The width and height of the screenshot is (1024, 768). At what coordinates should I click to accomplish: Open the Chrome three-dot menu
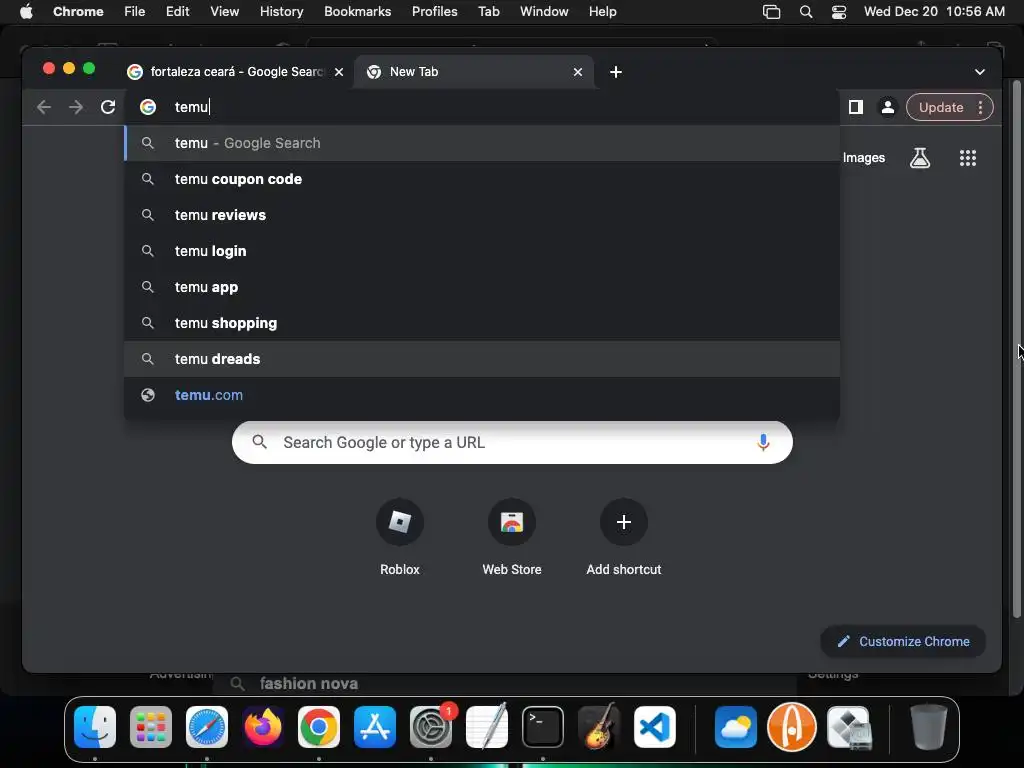click(x=980, y=107)
